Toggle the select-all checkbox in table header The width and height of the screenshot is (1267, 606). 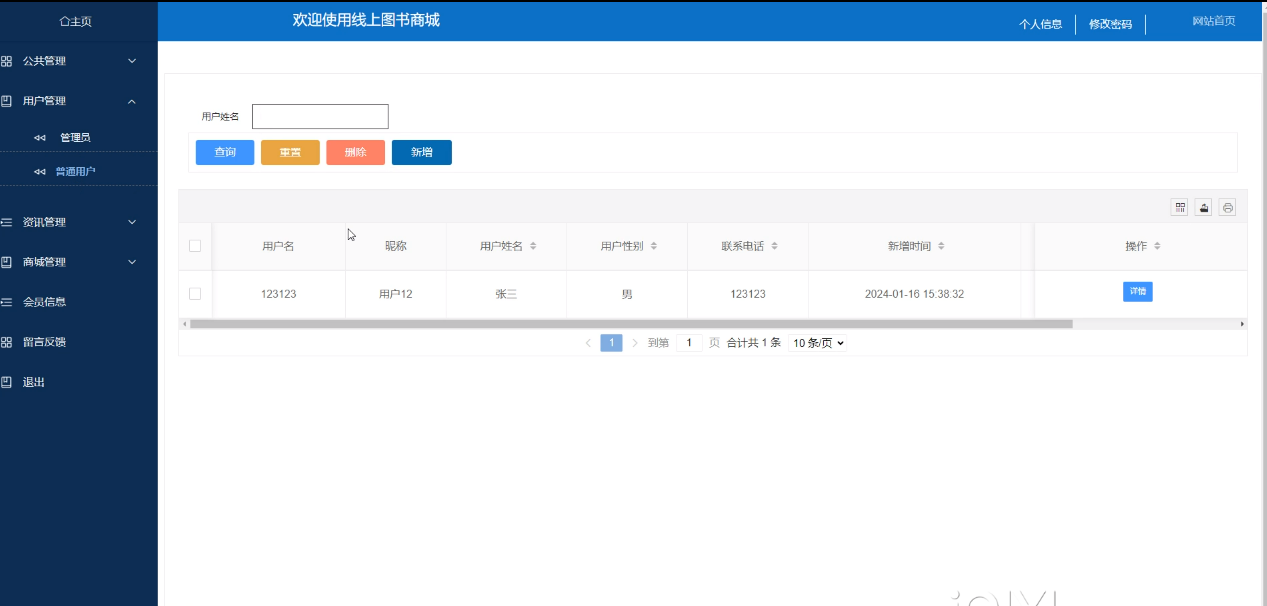[195, 246]
